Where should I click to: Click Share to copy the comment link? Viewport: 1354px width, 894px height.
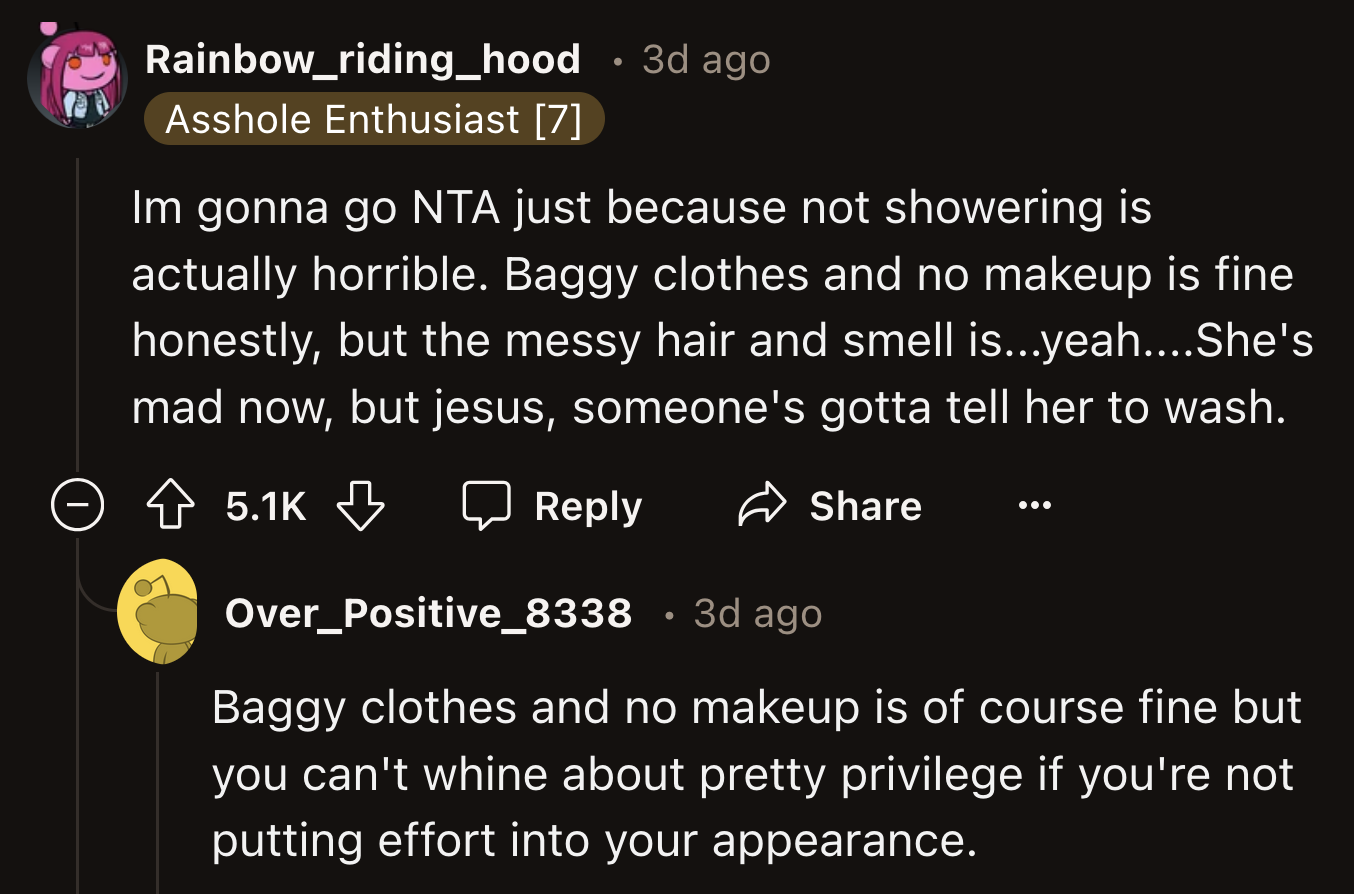coord(866,505)
